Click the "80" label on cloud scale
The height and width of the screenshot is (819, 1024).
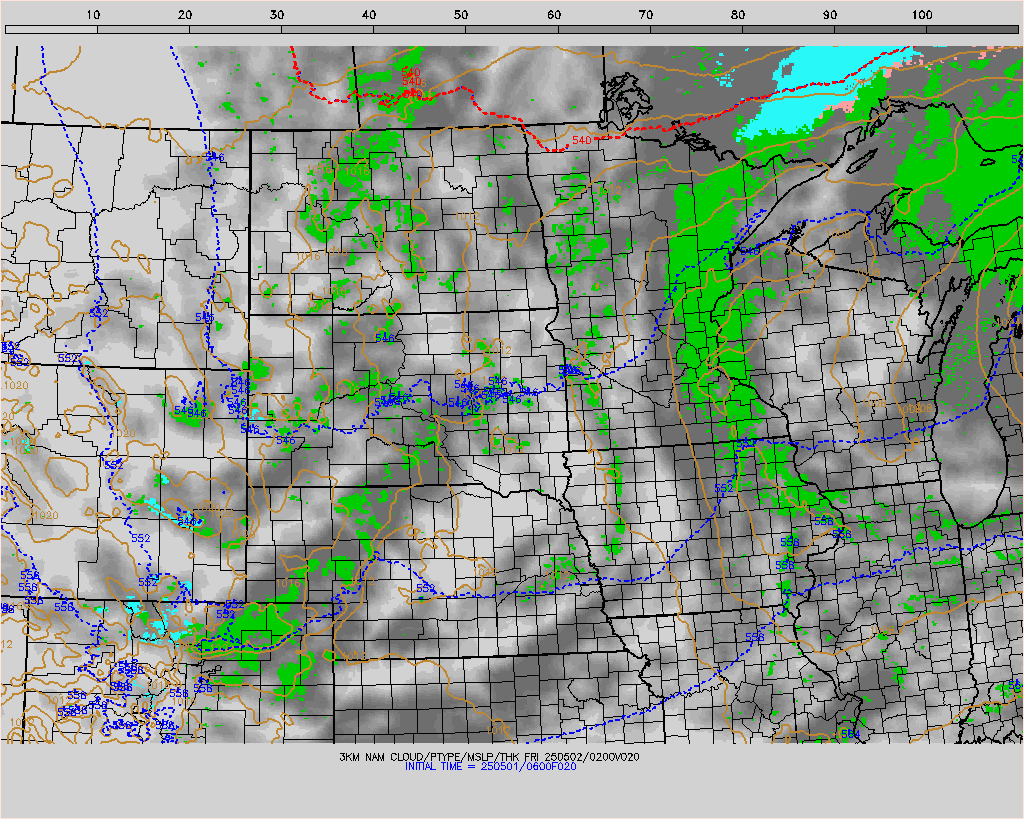point(738,15)
